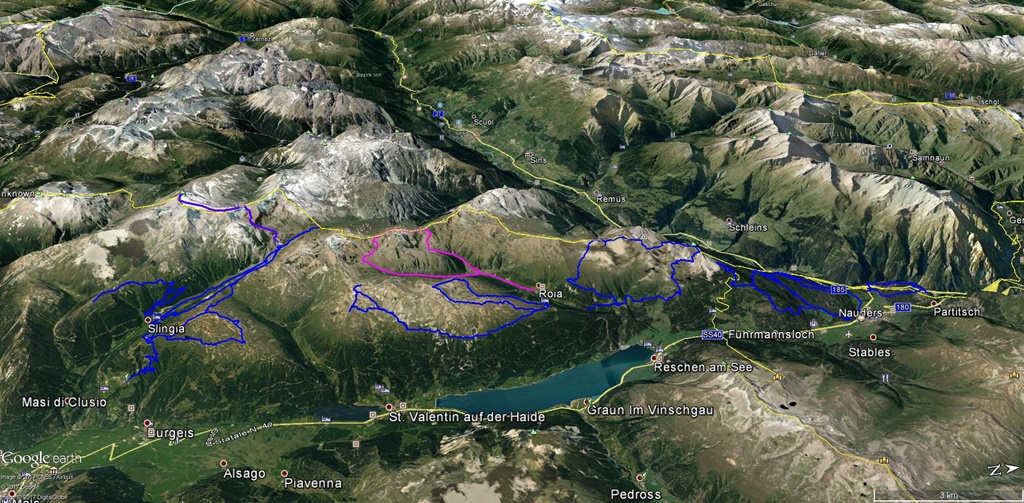Image resolution: width=1024 pixels, height=503 pixels.
Task: Select the SS40 road shield
Action: click(x=711, y=335)
